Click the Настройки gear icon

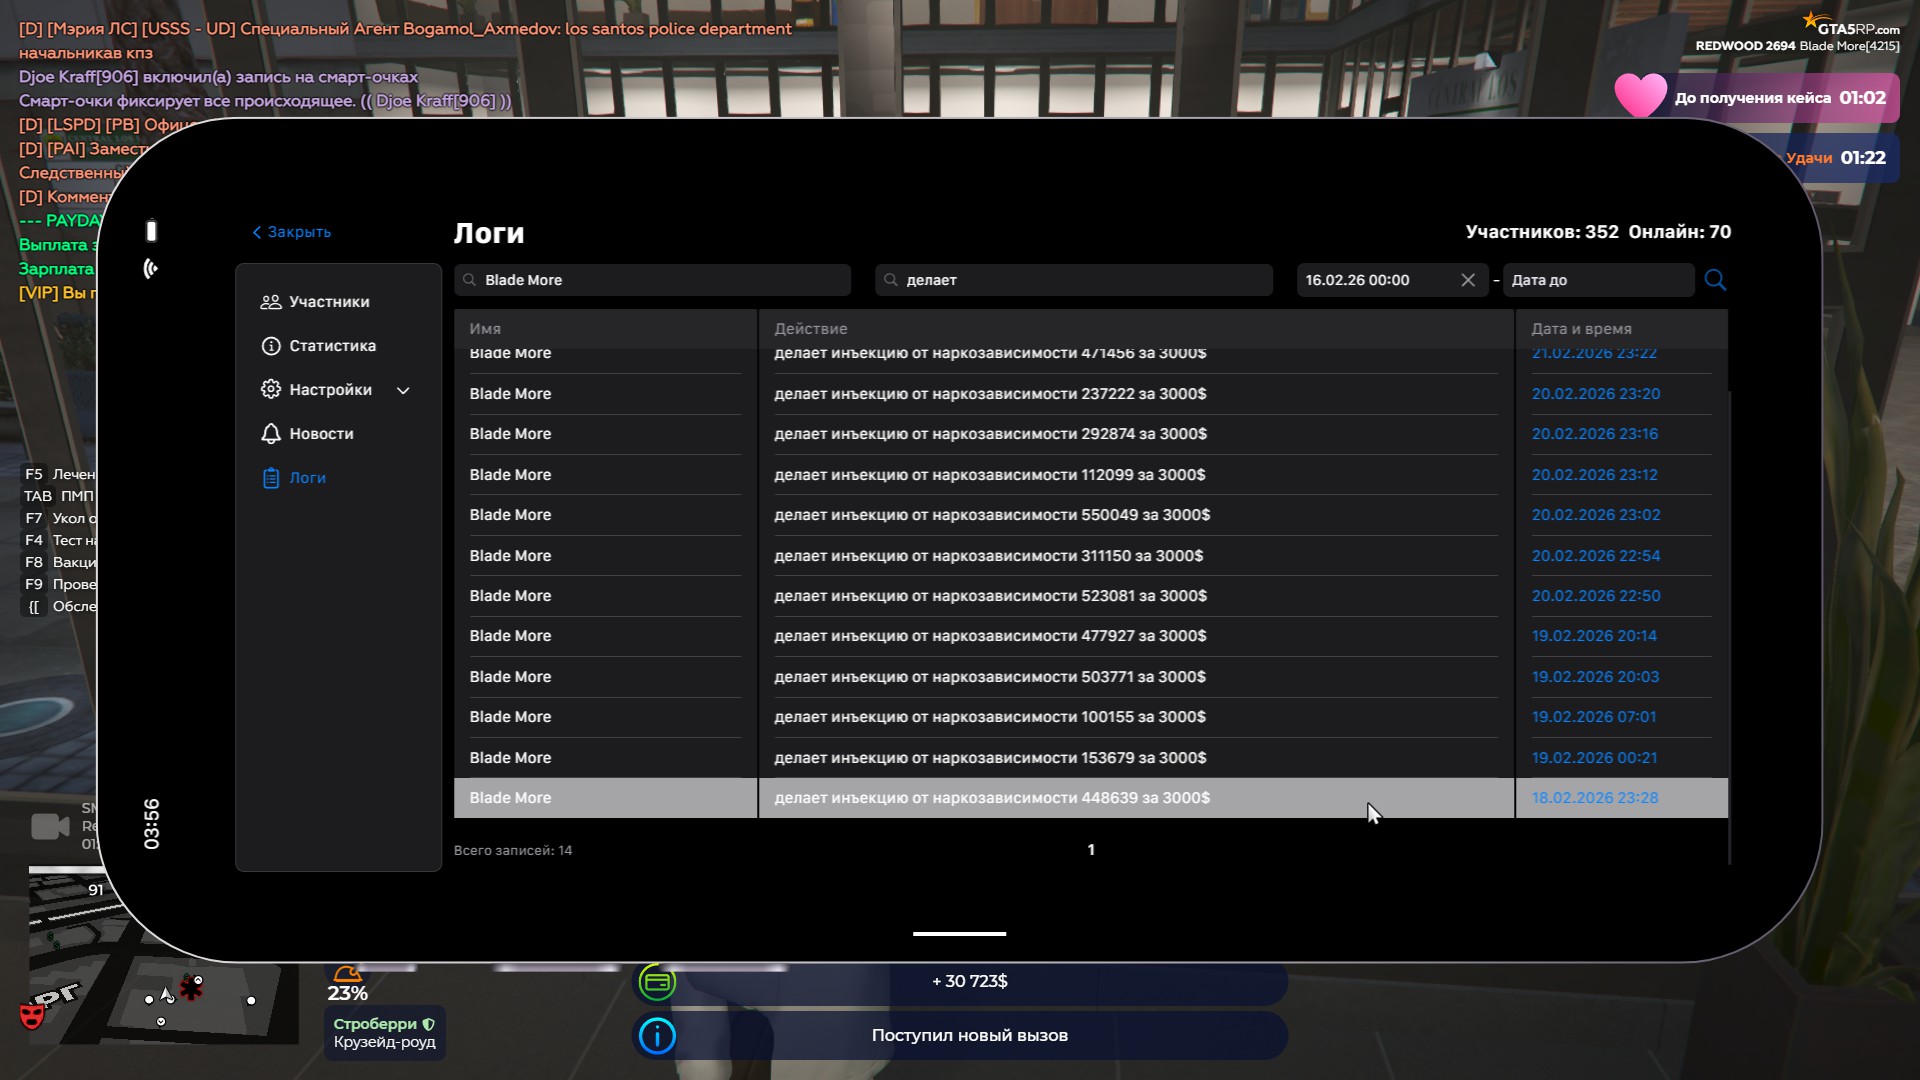[x=271, y=390]
